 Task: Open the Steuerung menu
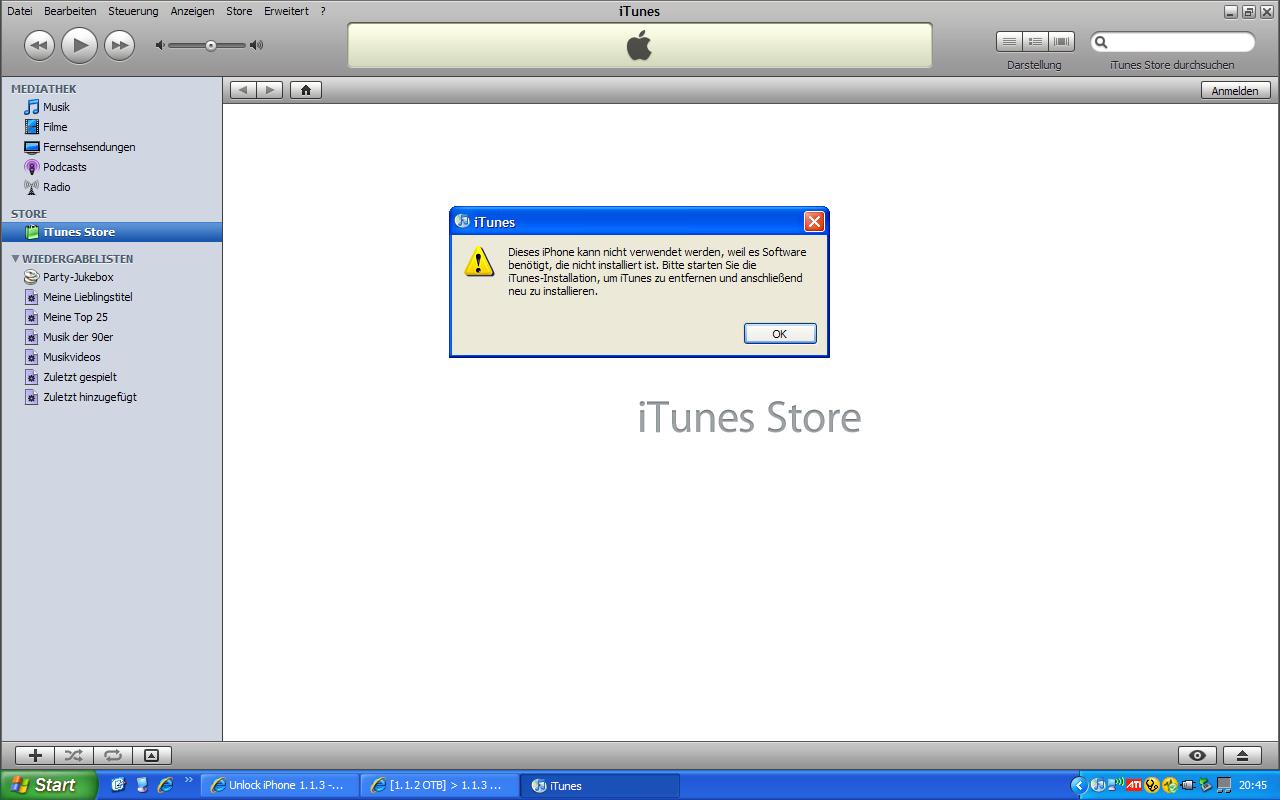tap(133, 11)
